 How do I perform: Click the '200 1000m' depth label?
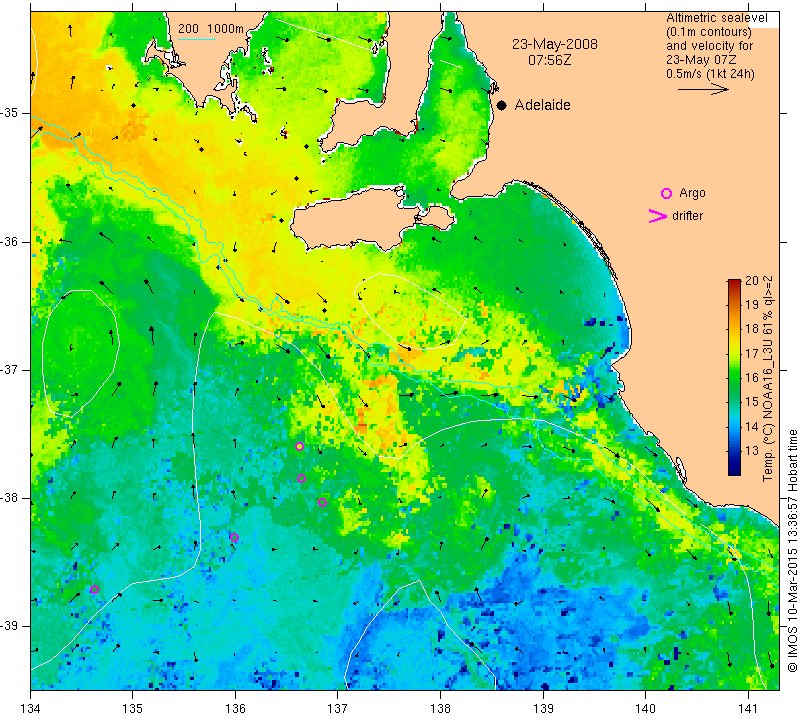[211, 29]
